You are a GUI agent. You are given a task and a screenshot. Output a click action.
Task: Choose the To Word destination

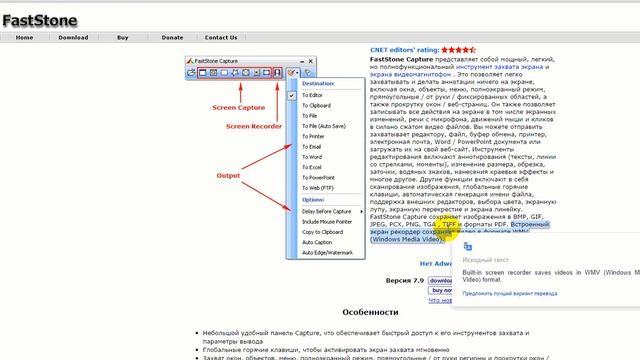point(312,157)
